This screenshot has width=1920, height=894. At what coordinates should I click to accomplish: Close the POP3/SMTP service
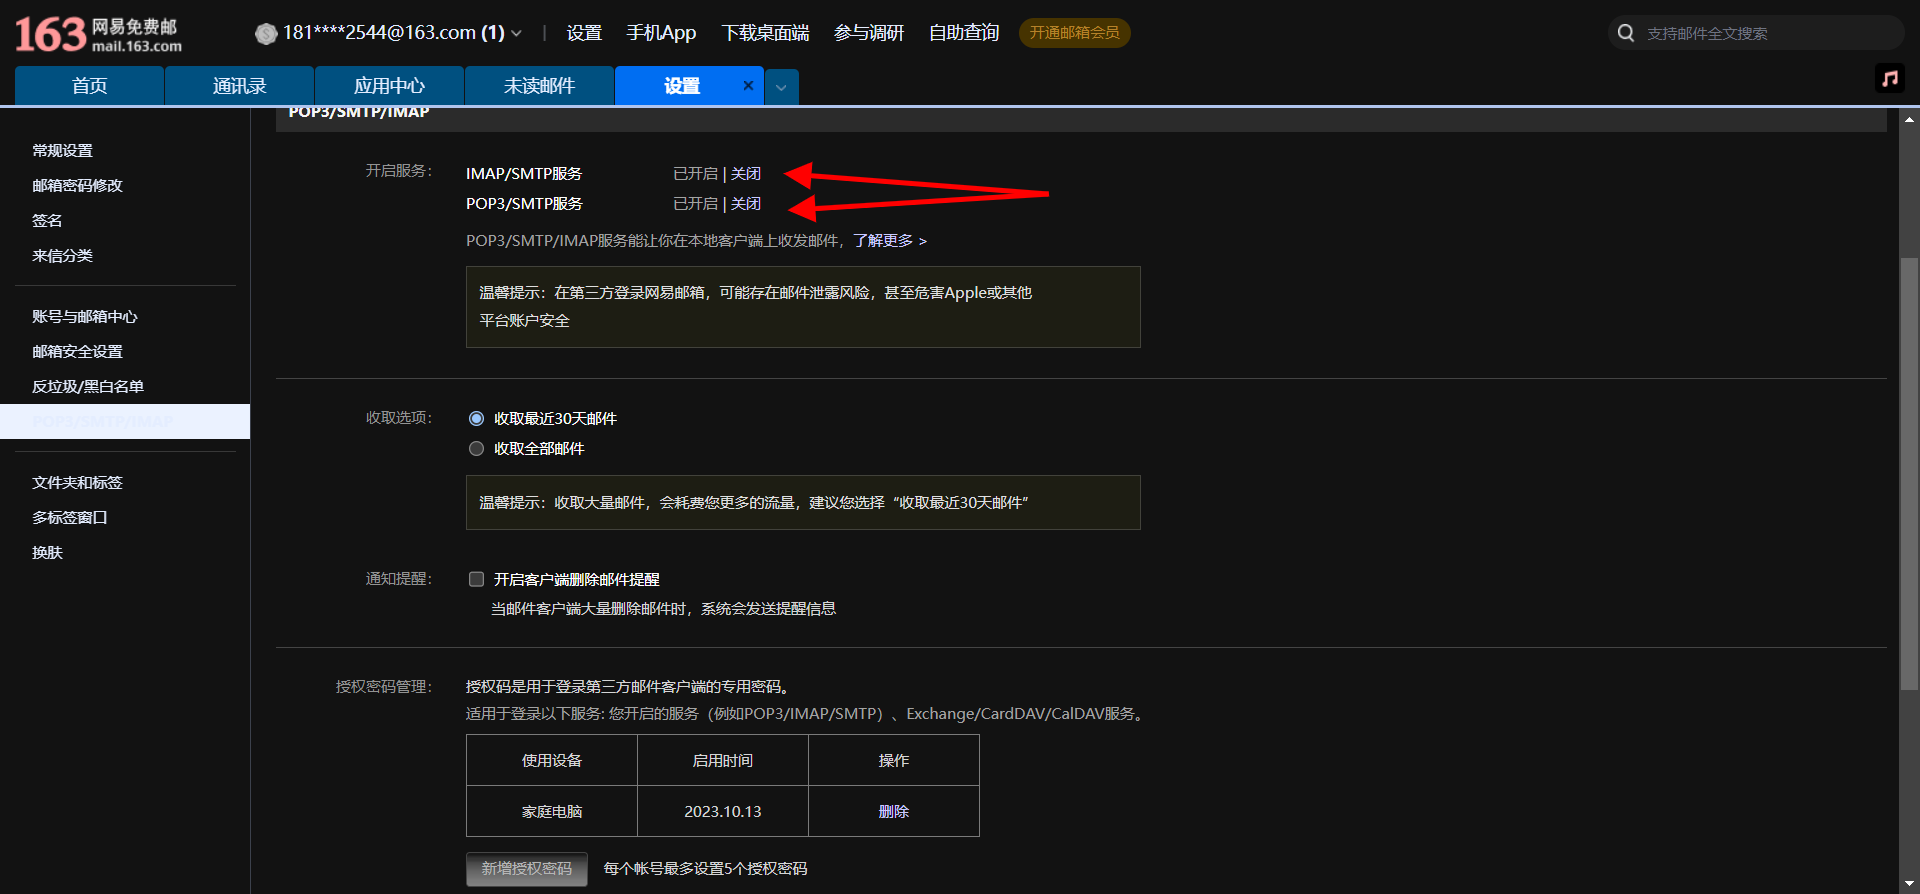point(746,204)
